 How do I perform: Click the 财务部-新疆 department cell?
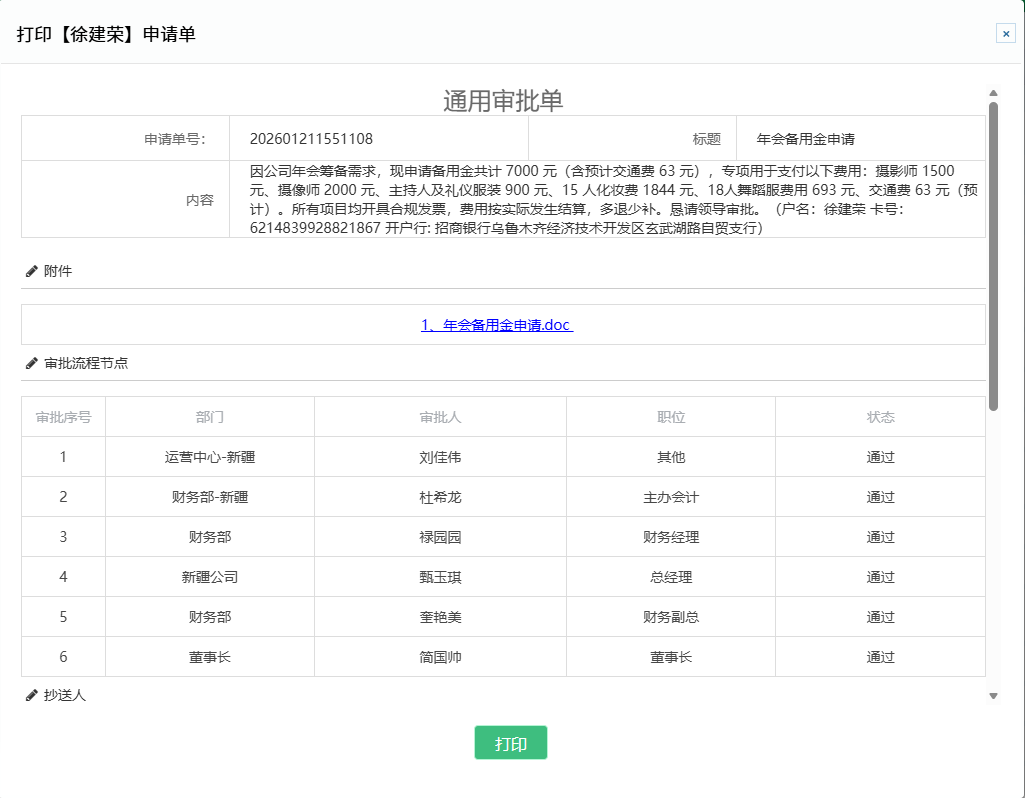coord(210,497)
